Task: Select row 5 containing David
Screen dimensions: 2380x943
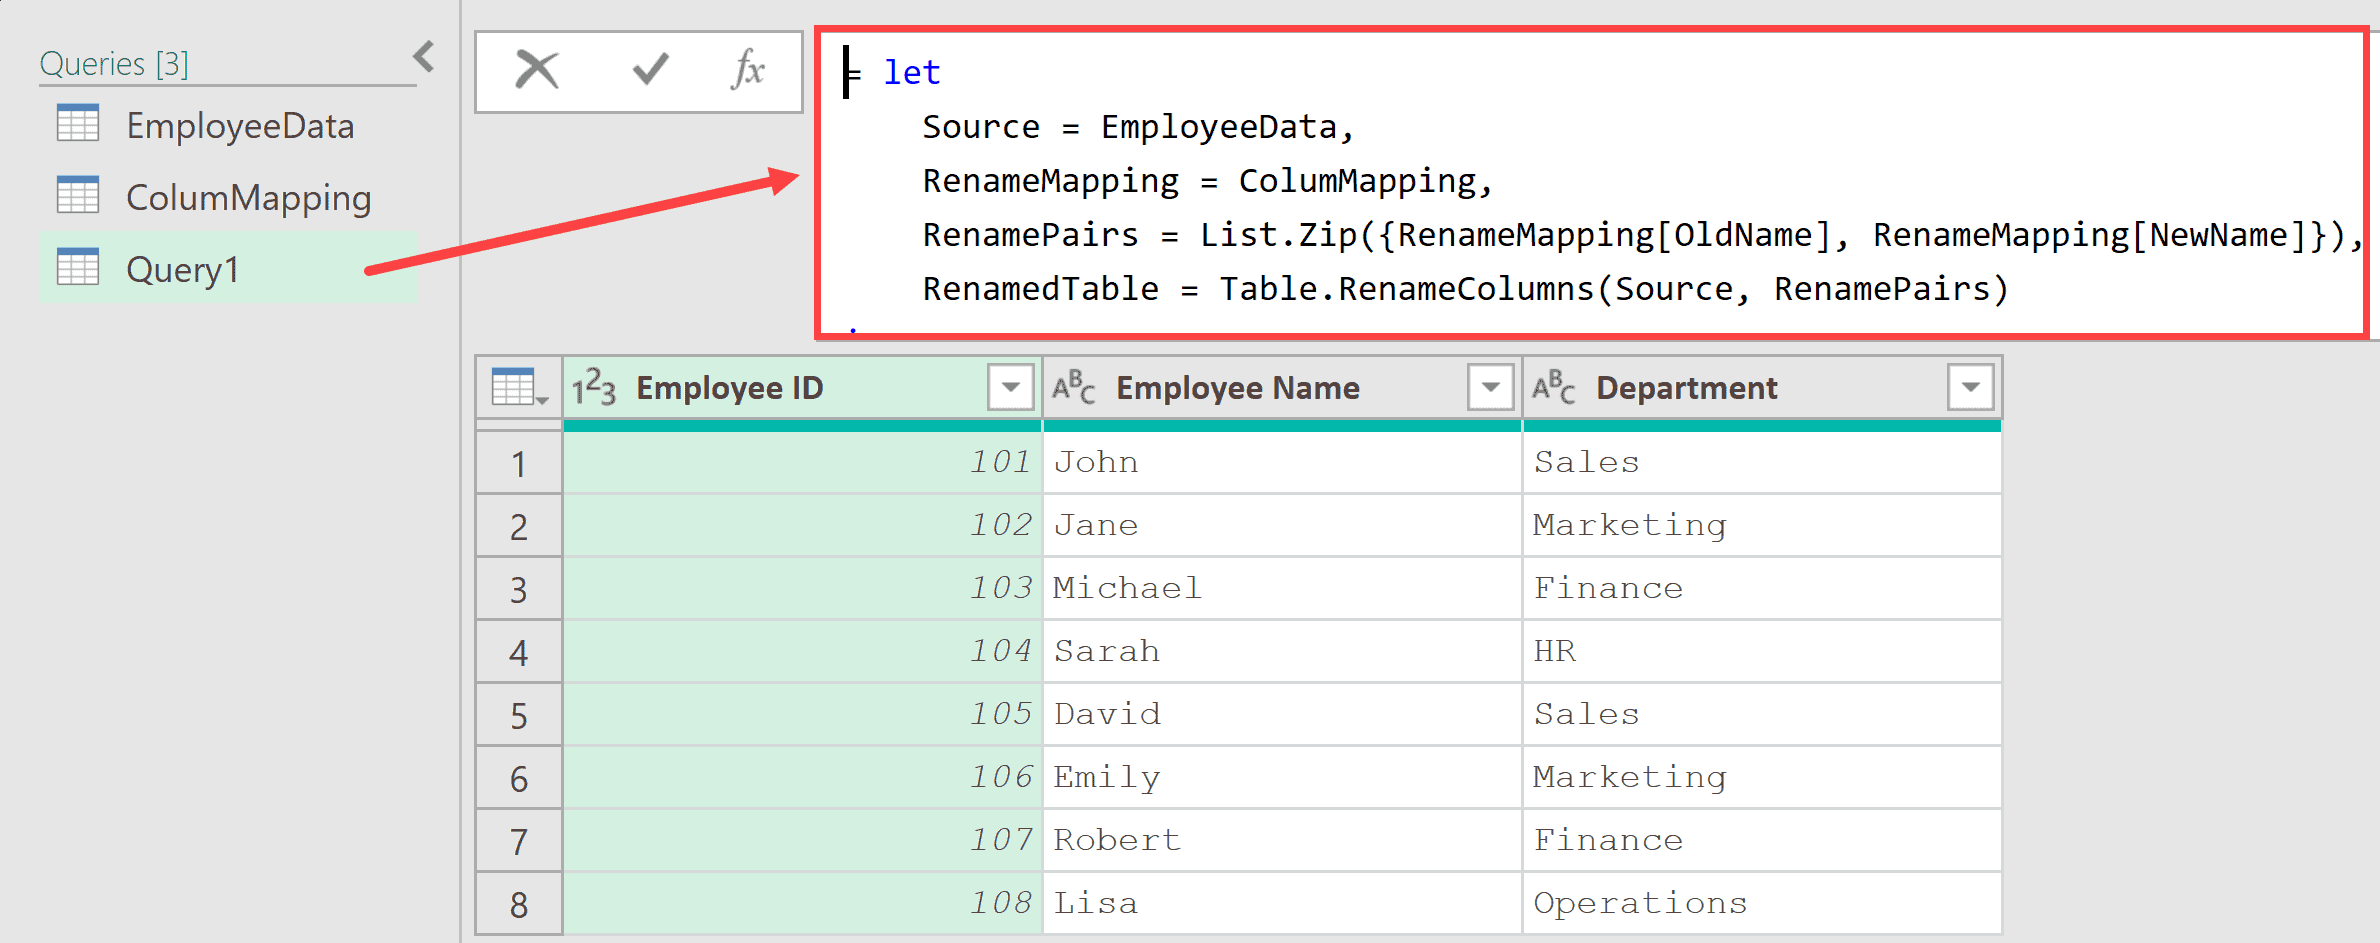Action: 519,714
